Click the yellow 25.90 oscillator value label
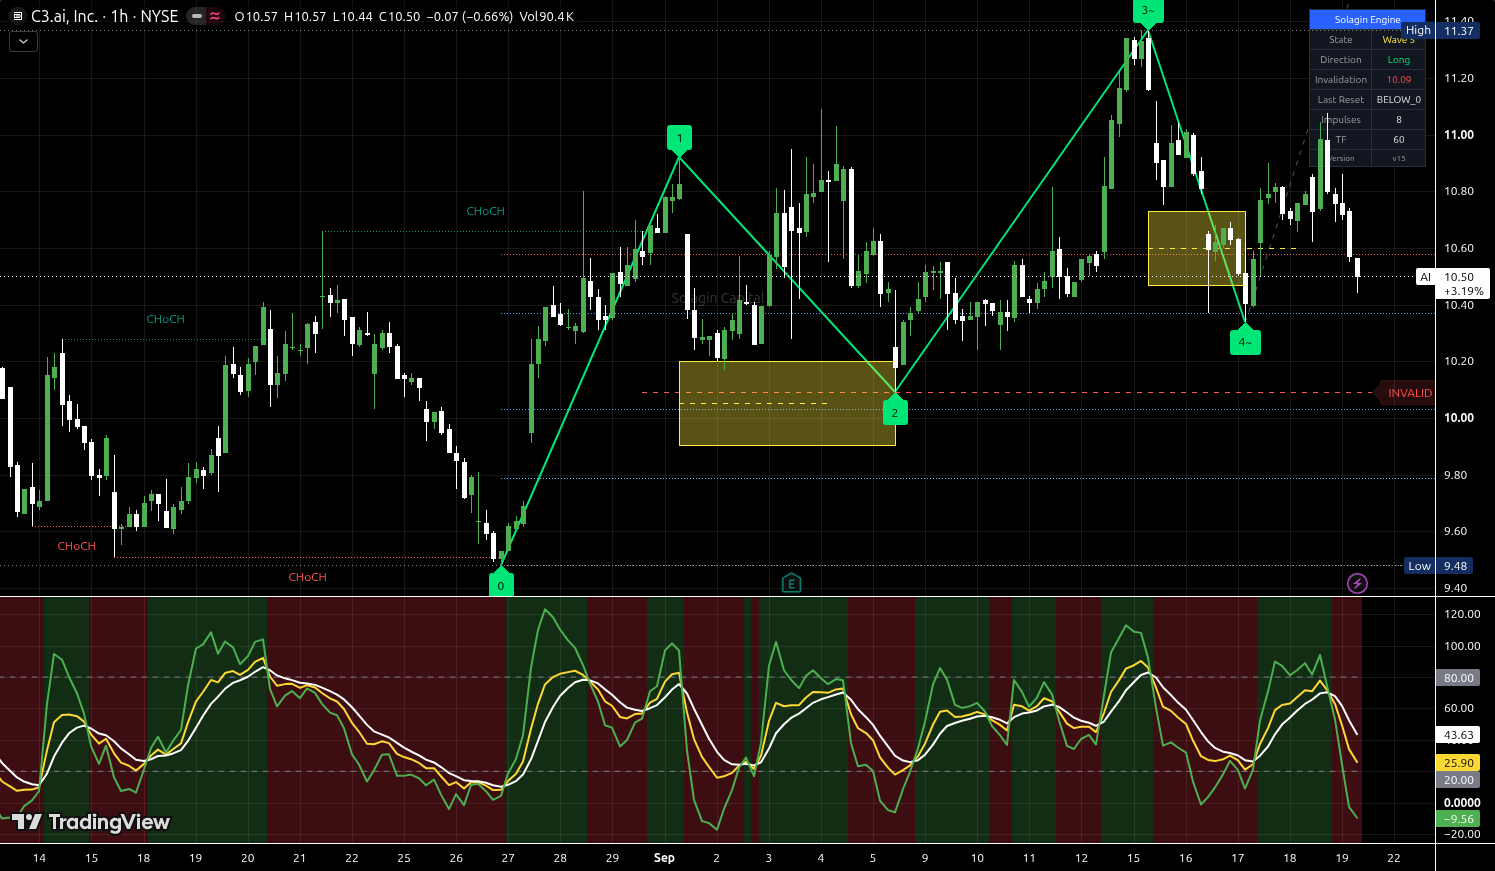This screenshot has height=871, width=1495. point(1458,763)
